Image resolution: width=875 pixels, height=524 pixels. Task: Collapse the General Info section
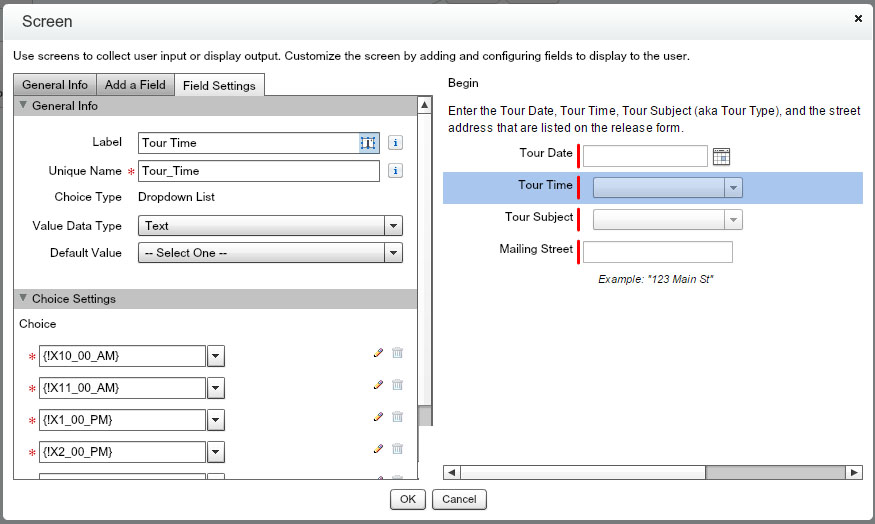click(x=23, y=105)
